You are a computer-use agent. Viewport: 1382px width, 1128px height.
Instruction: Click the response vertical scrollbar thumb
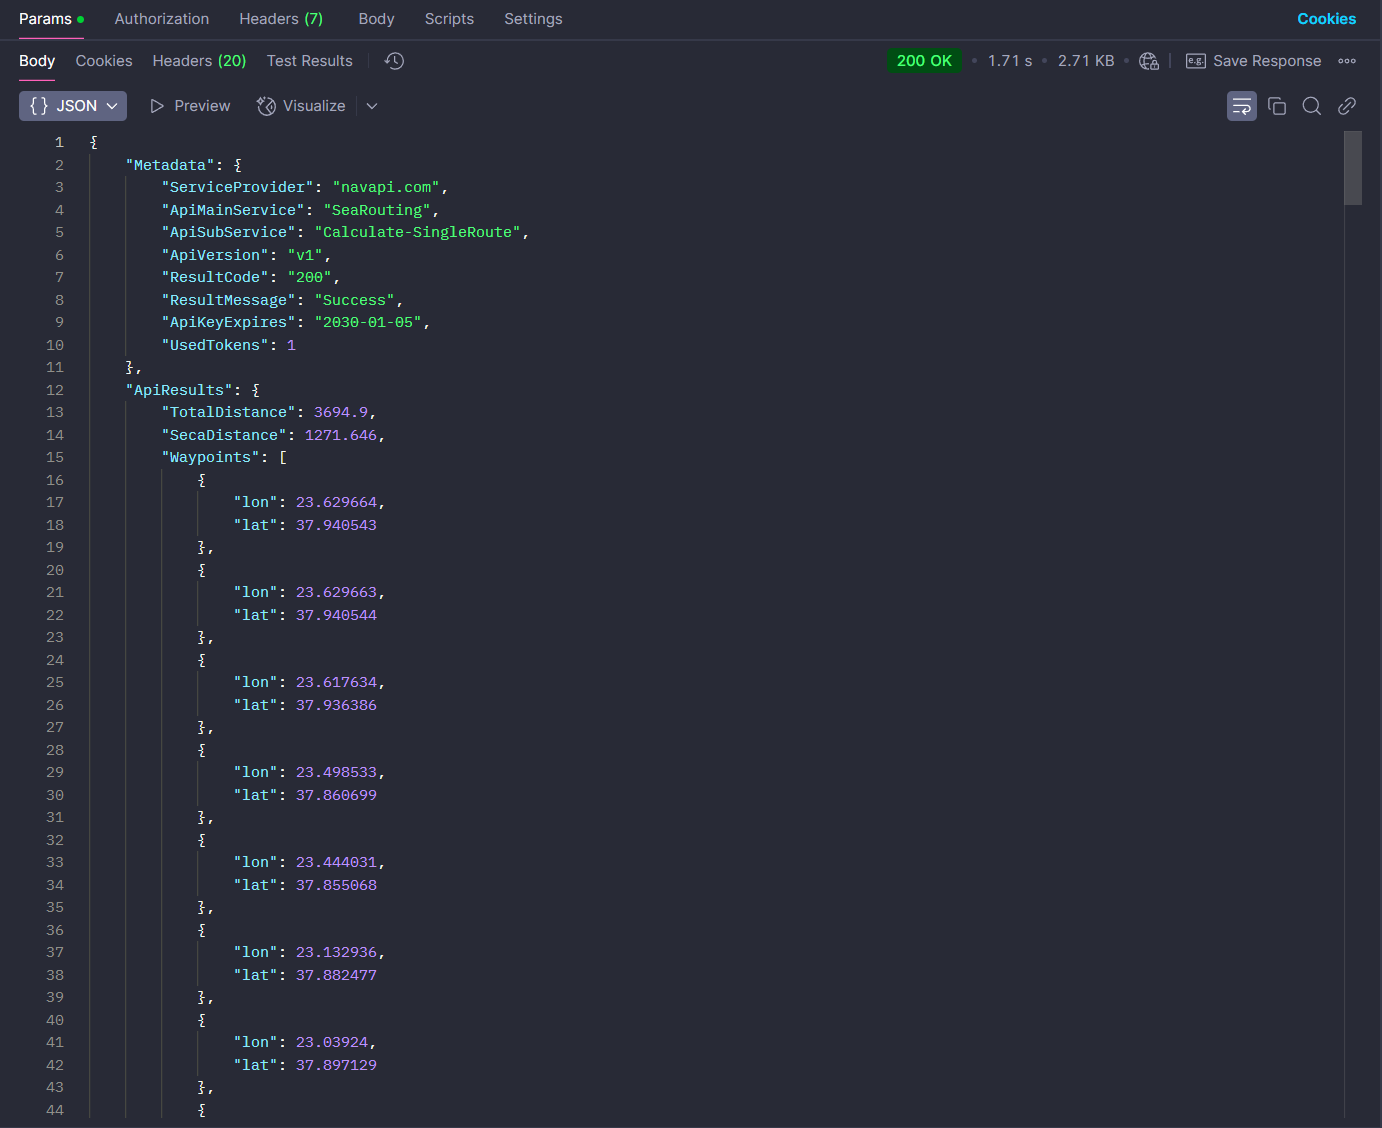click(x=1353, y=168)
